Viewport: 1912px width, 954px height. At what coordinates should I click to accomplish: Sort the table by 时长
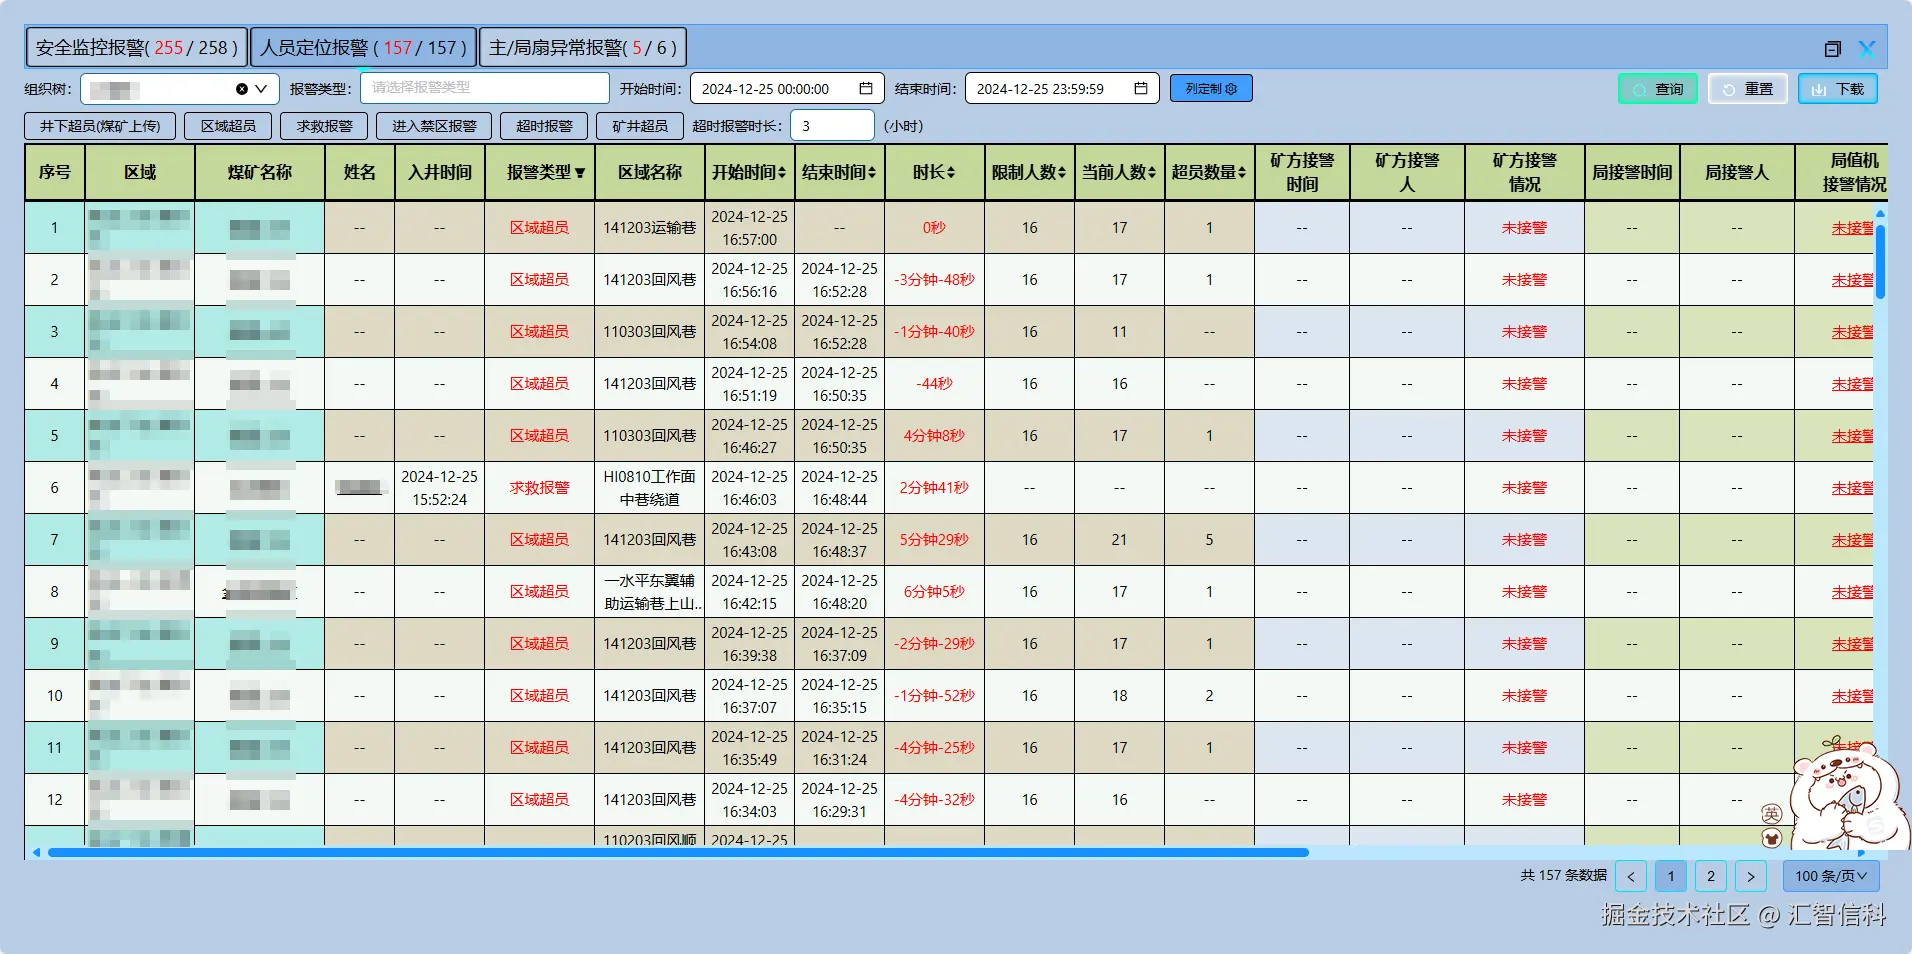click(951, 173)
